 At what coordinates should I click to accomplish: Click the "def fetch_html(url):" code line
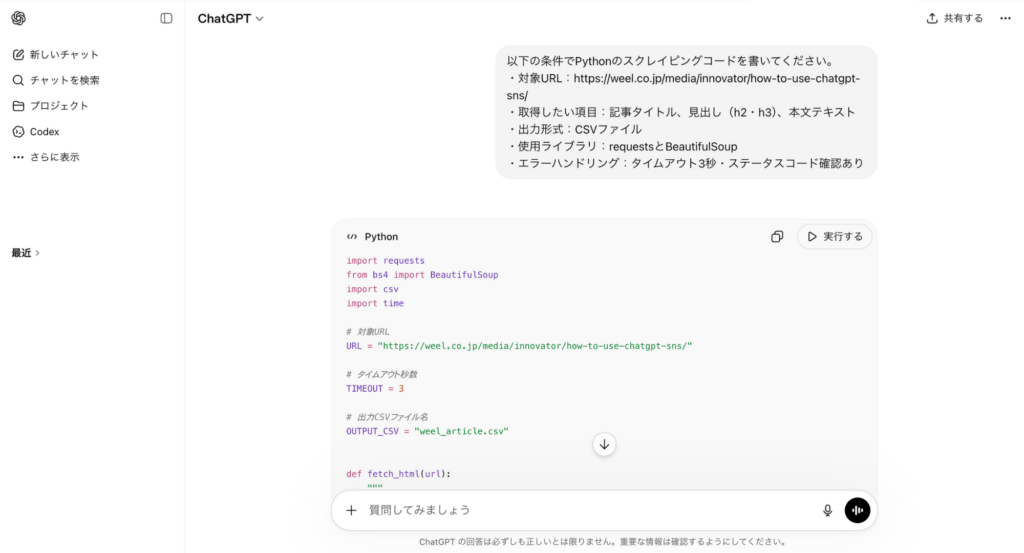(398, 474)
